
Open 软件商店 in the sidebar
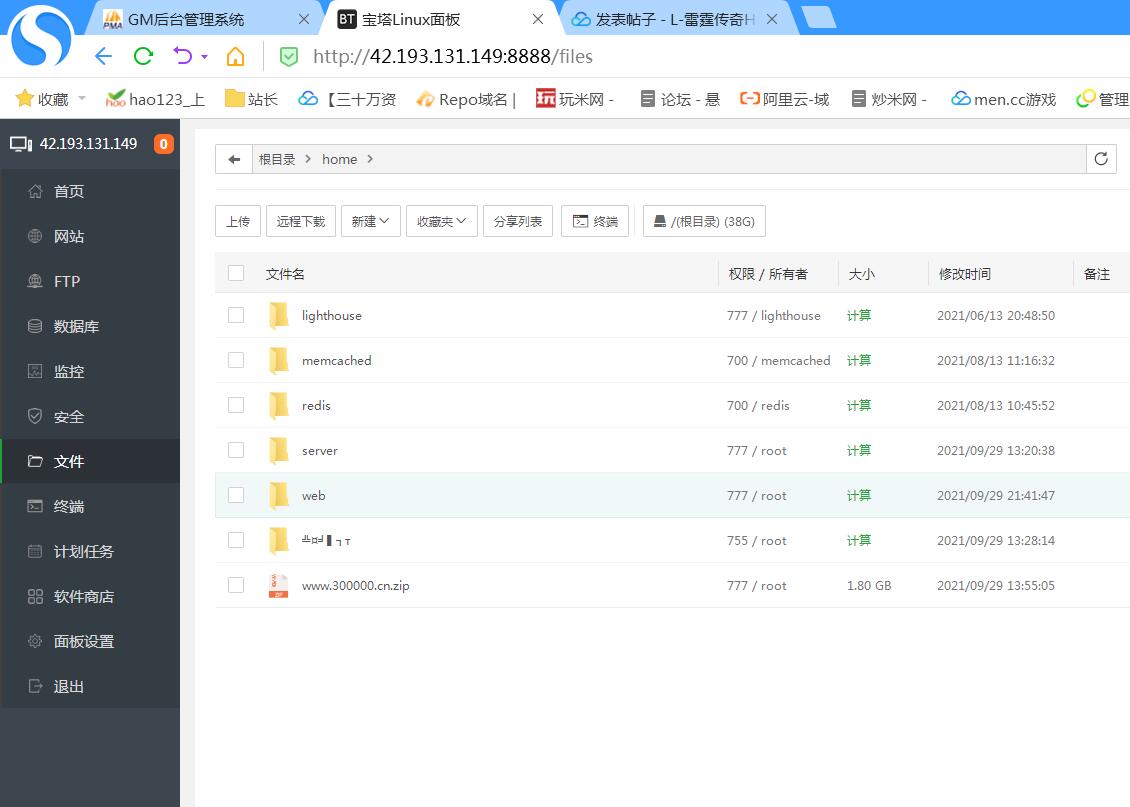(83, 597)
